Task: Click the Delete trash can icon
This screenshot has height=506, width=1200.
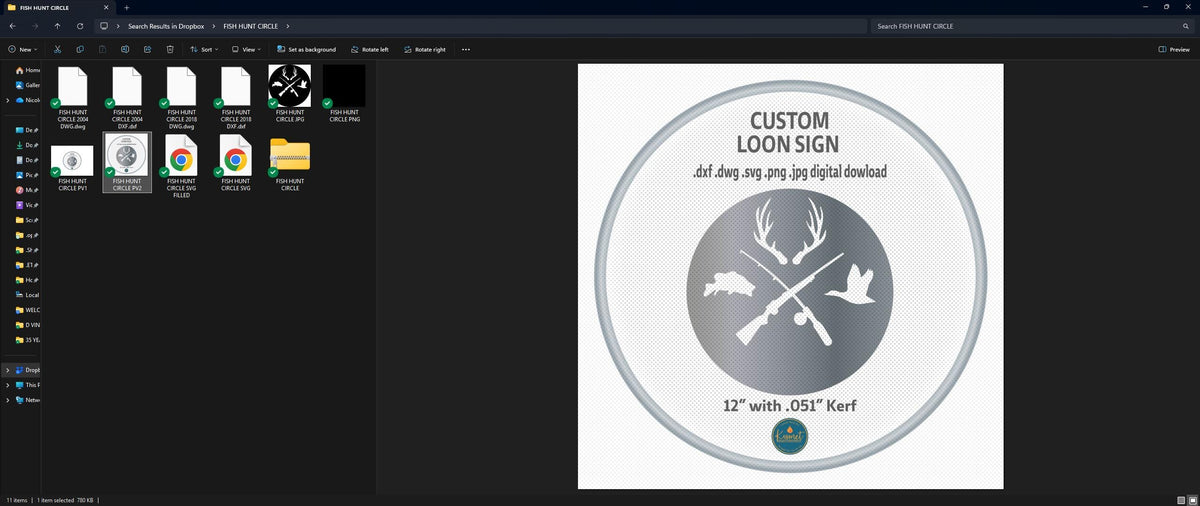Action: pyautogui.click(x=170, y=49)
